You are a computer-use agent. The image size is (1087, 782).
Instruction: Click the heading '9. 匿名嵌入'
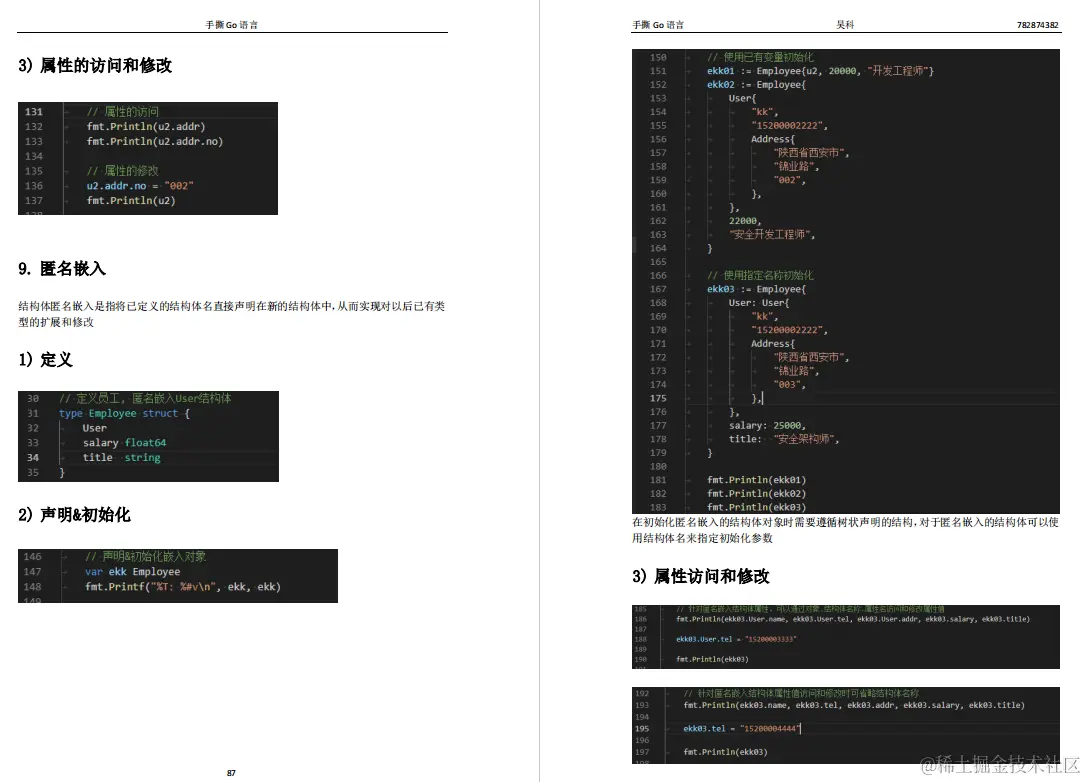coord(62,269)
